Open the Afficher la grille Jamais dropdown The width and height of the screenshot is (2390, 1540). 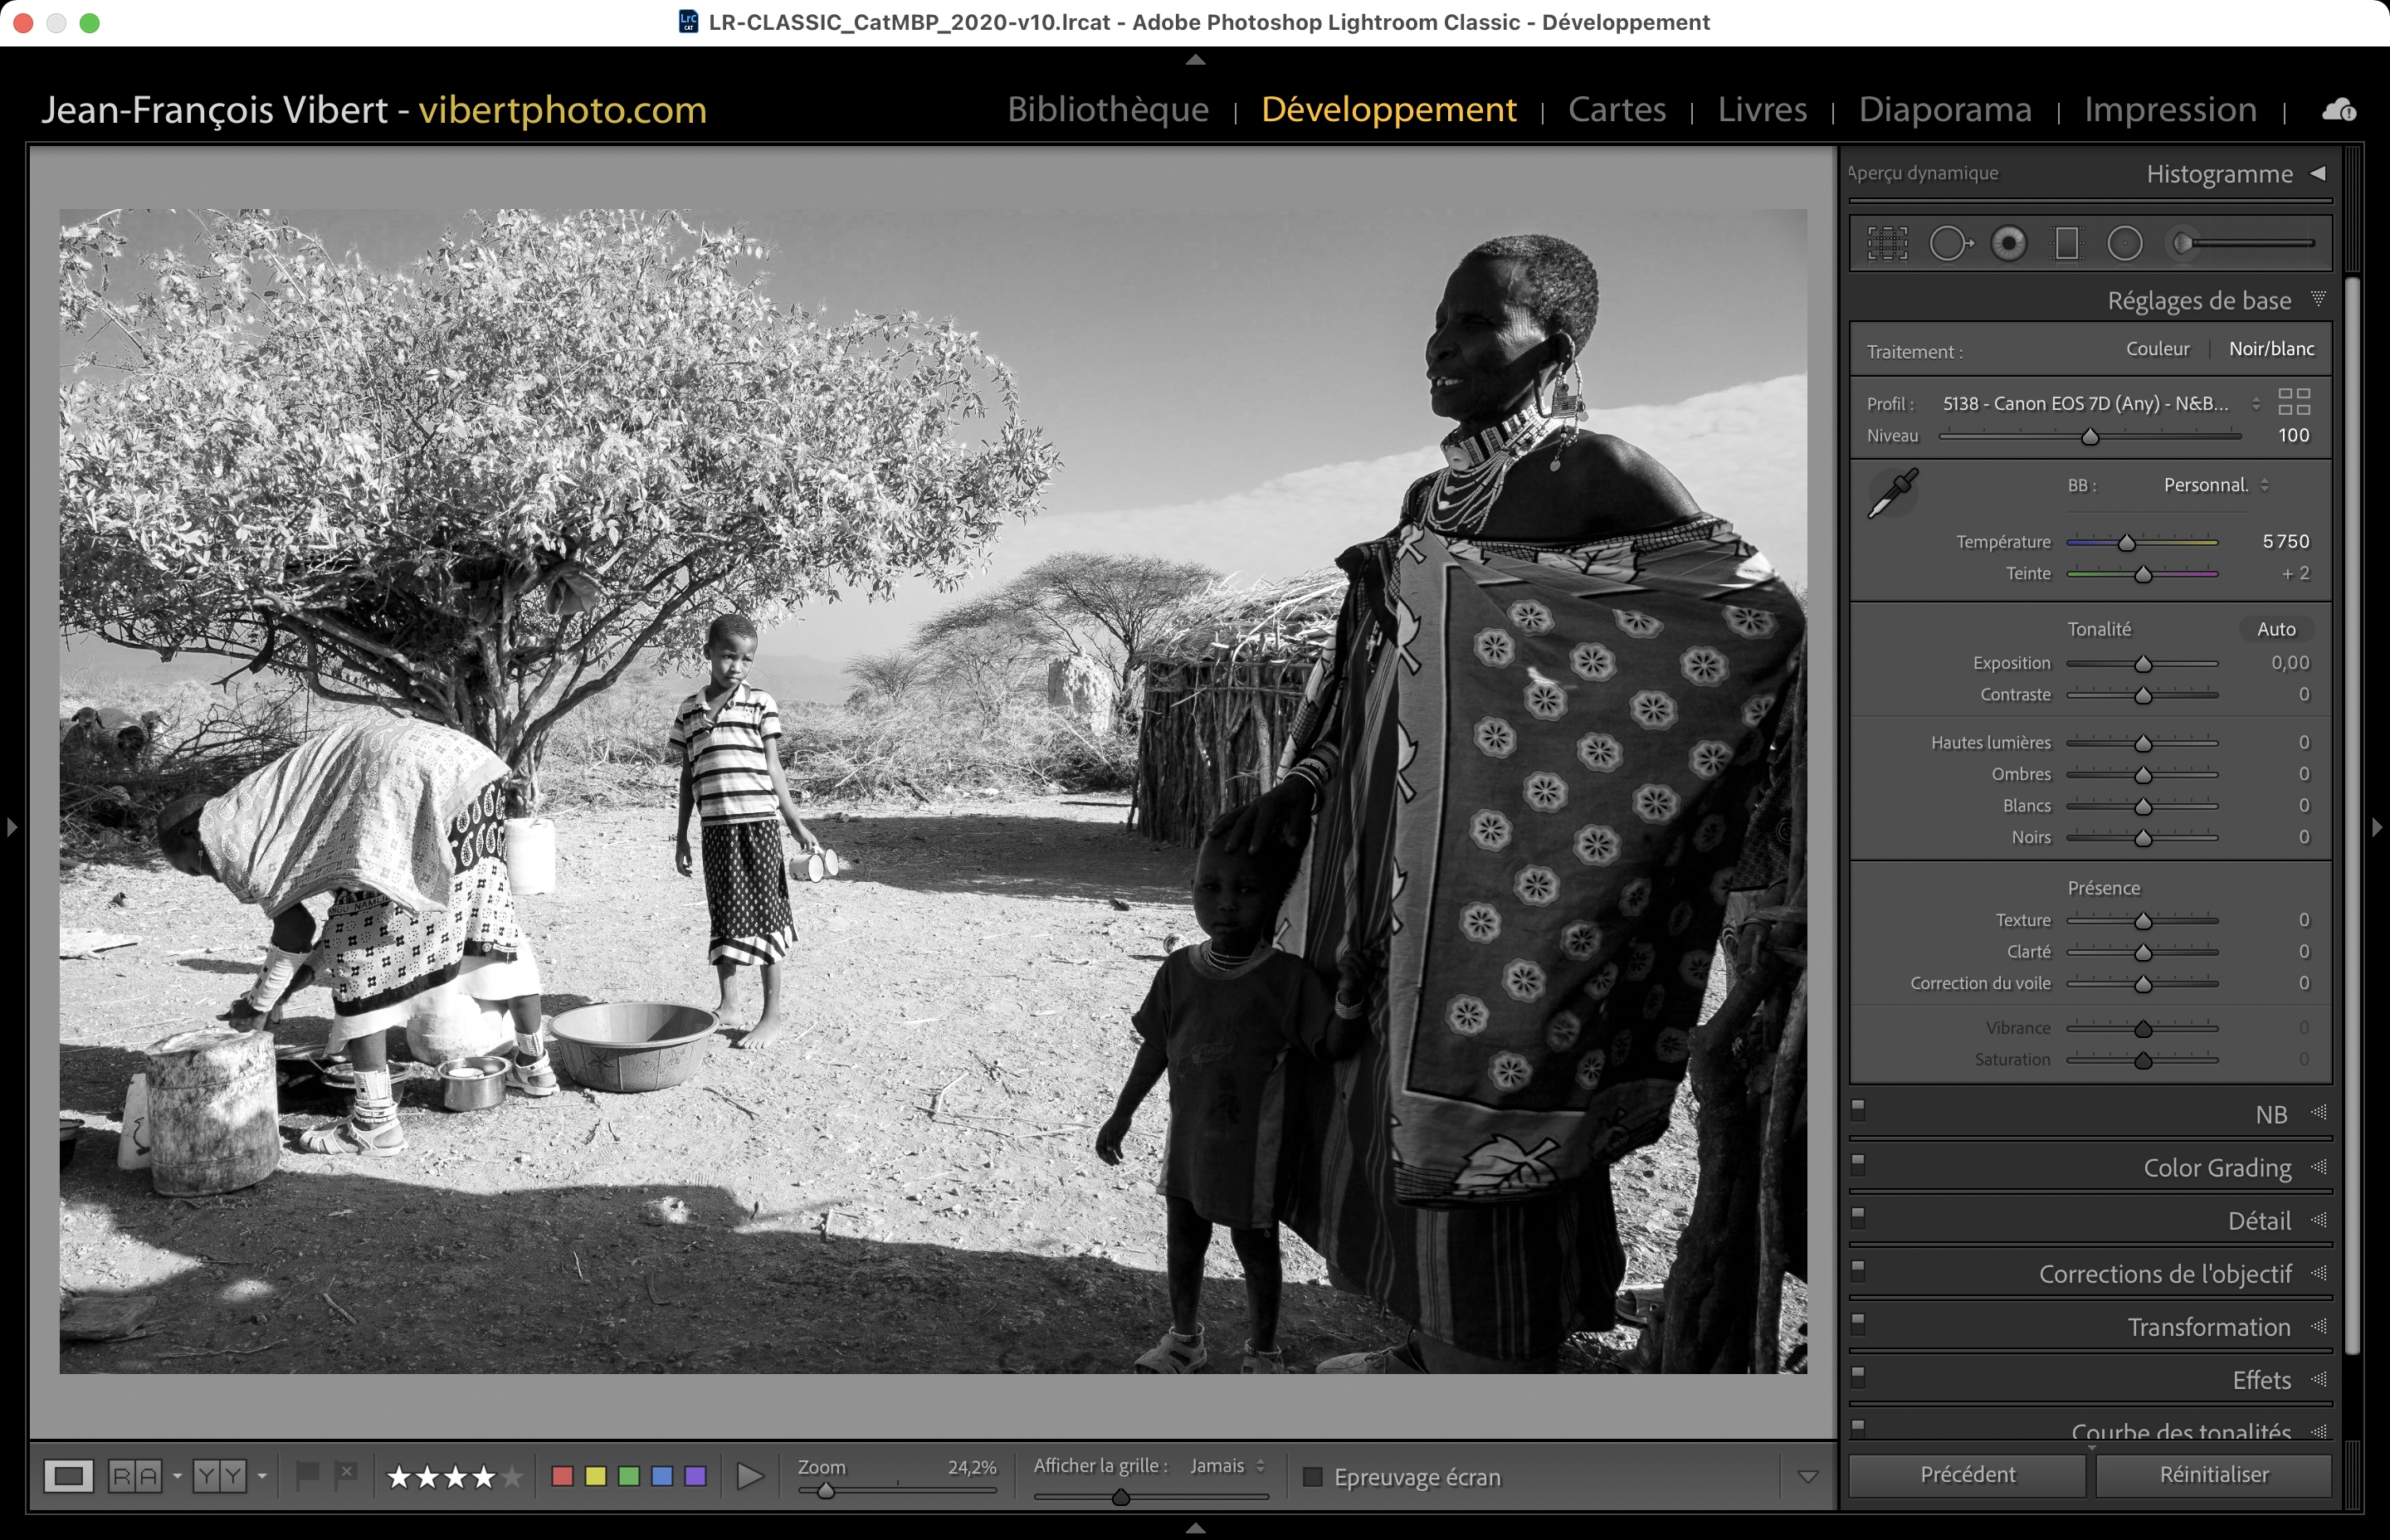1227,1466
